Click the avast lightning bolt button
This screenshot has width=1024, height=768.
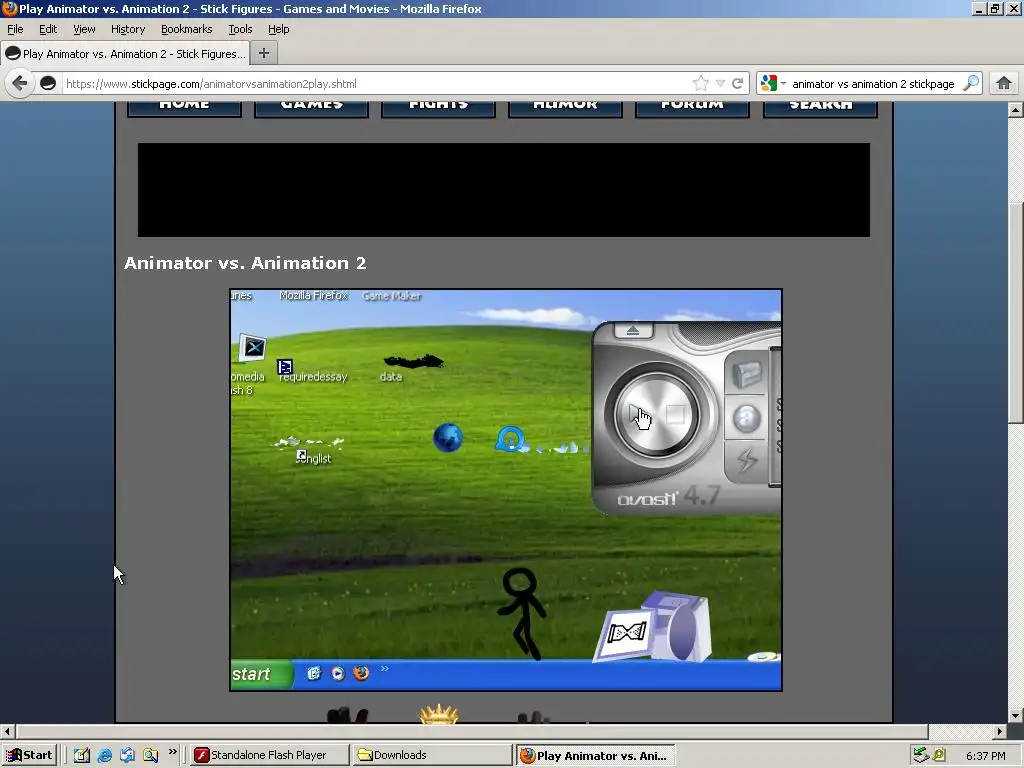click(747, 460)
